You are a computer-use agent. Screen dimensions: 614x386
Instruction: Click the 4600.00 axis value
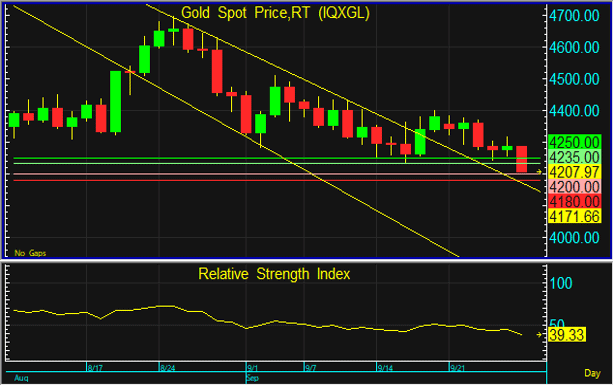point(574,47)
